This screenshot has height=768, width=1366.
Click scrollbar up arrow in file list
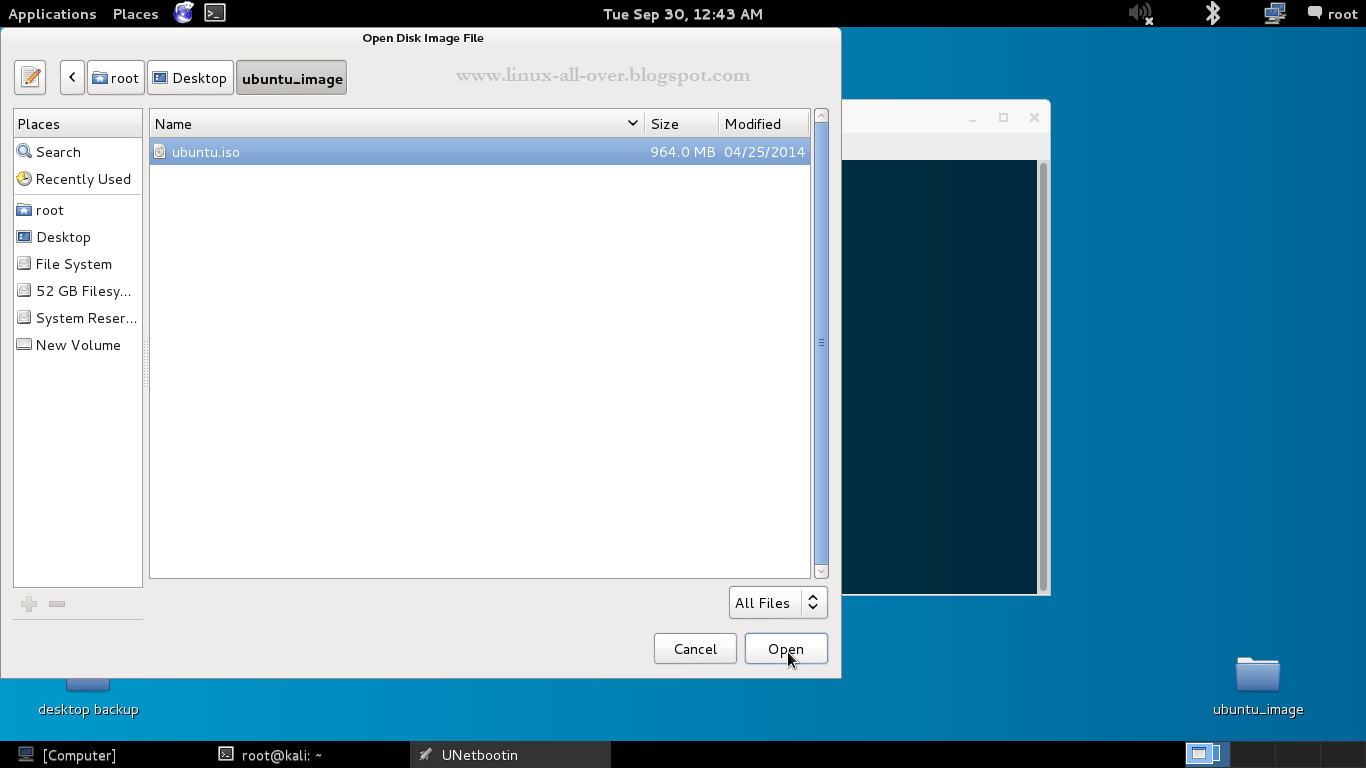click(821, 116)
